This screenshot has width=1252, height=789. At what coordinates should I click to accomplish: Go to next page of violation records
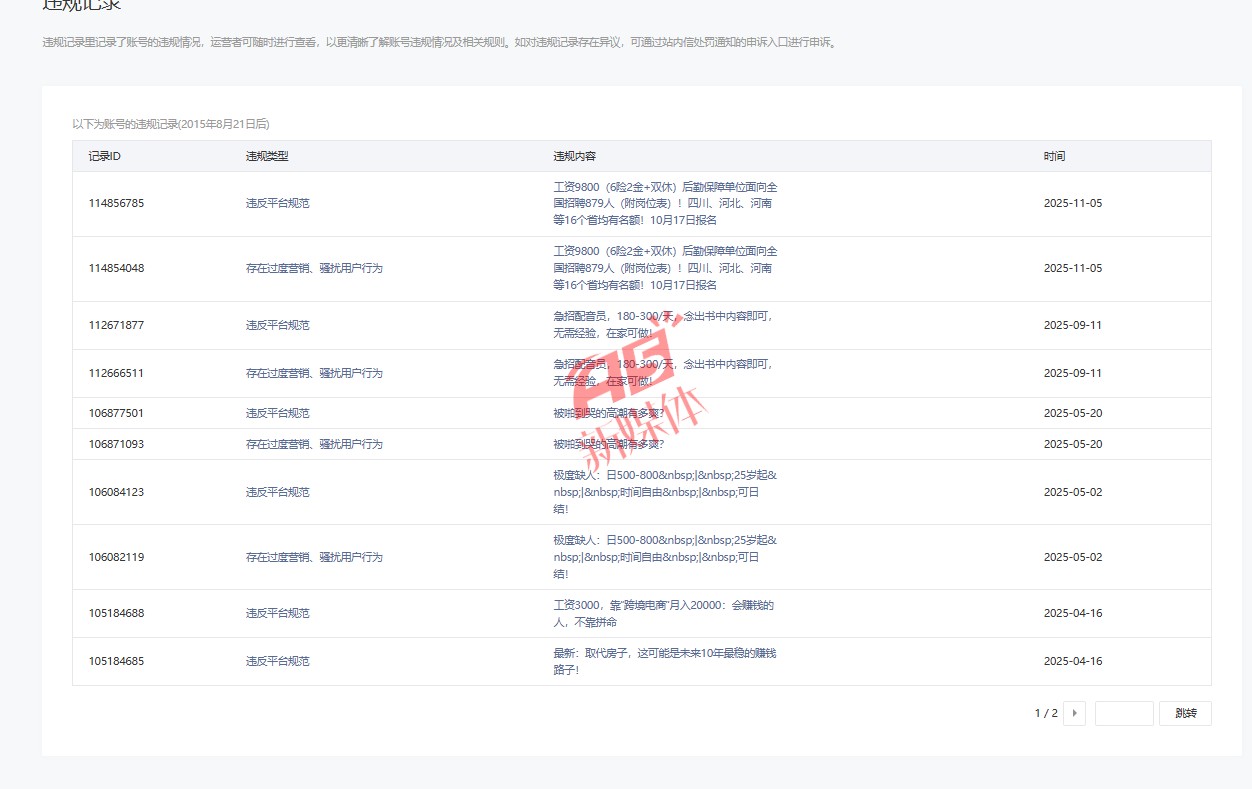click(x=1075, y=713)
